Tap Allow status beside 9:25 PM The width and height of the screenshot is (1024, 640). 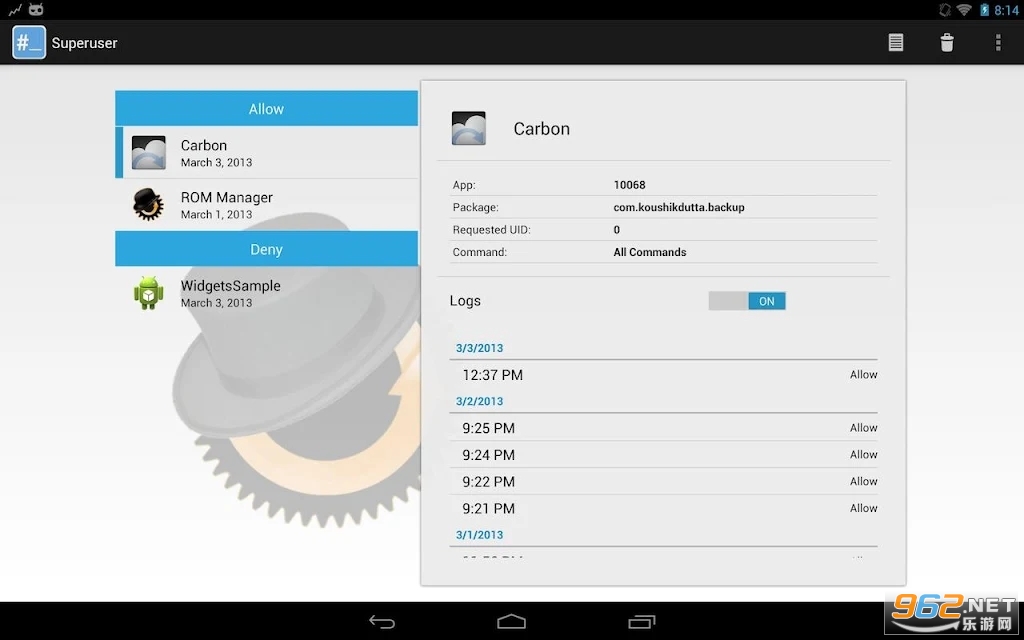tap(863, 428)
